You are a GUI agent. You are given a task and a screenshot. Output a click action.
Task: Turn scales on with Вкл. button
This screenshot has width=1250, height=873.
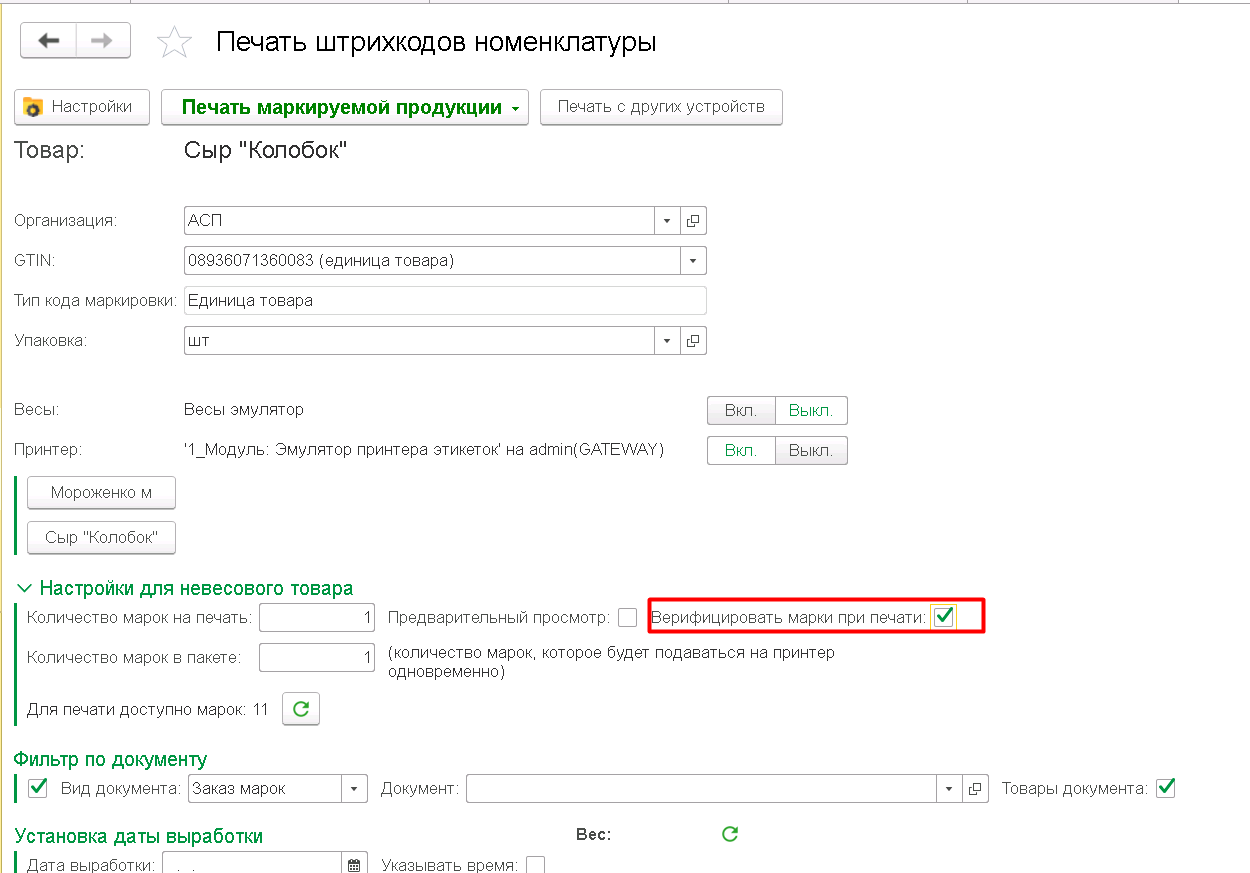[741, 410]
